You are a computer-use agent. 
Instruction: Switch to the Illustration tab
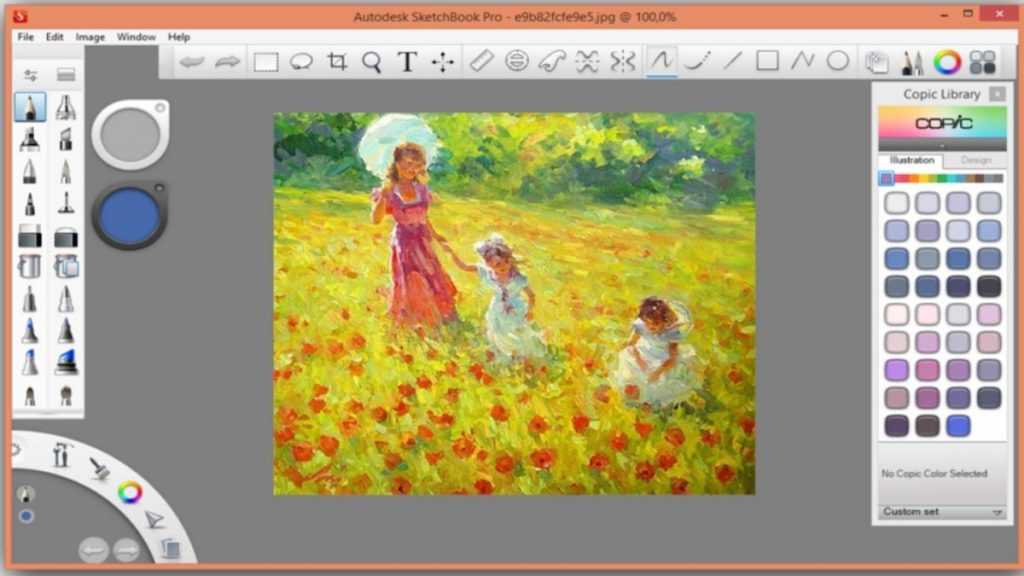(912, 160)
